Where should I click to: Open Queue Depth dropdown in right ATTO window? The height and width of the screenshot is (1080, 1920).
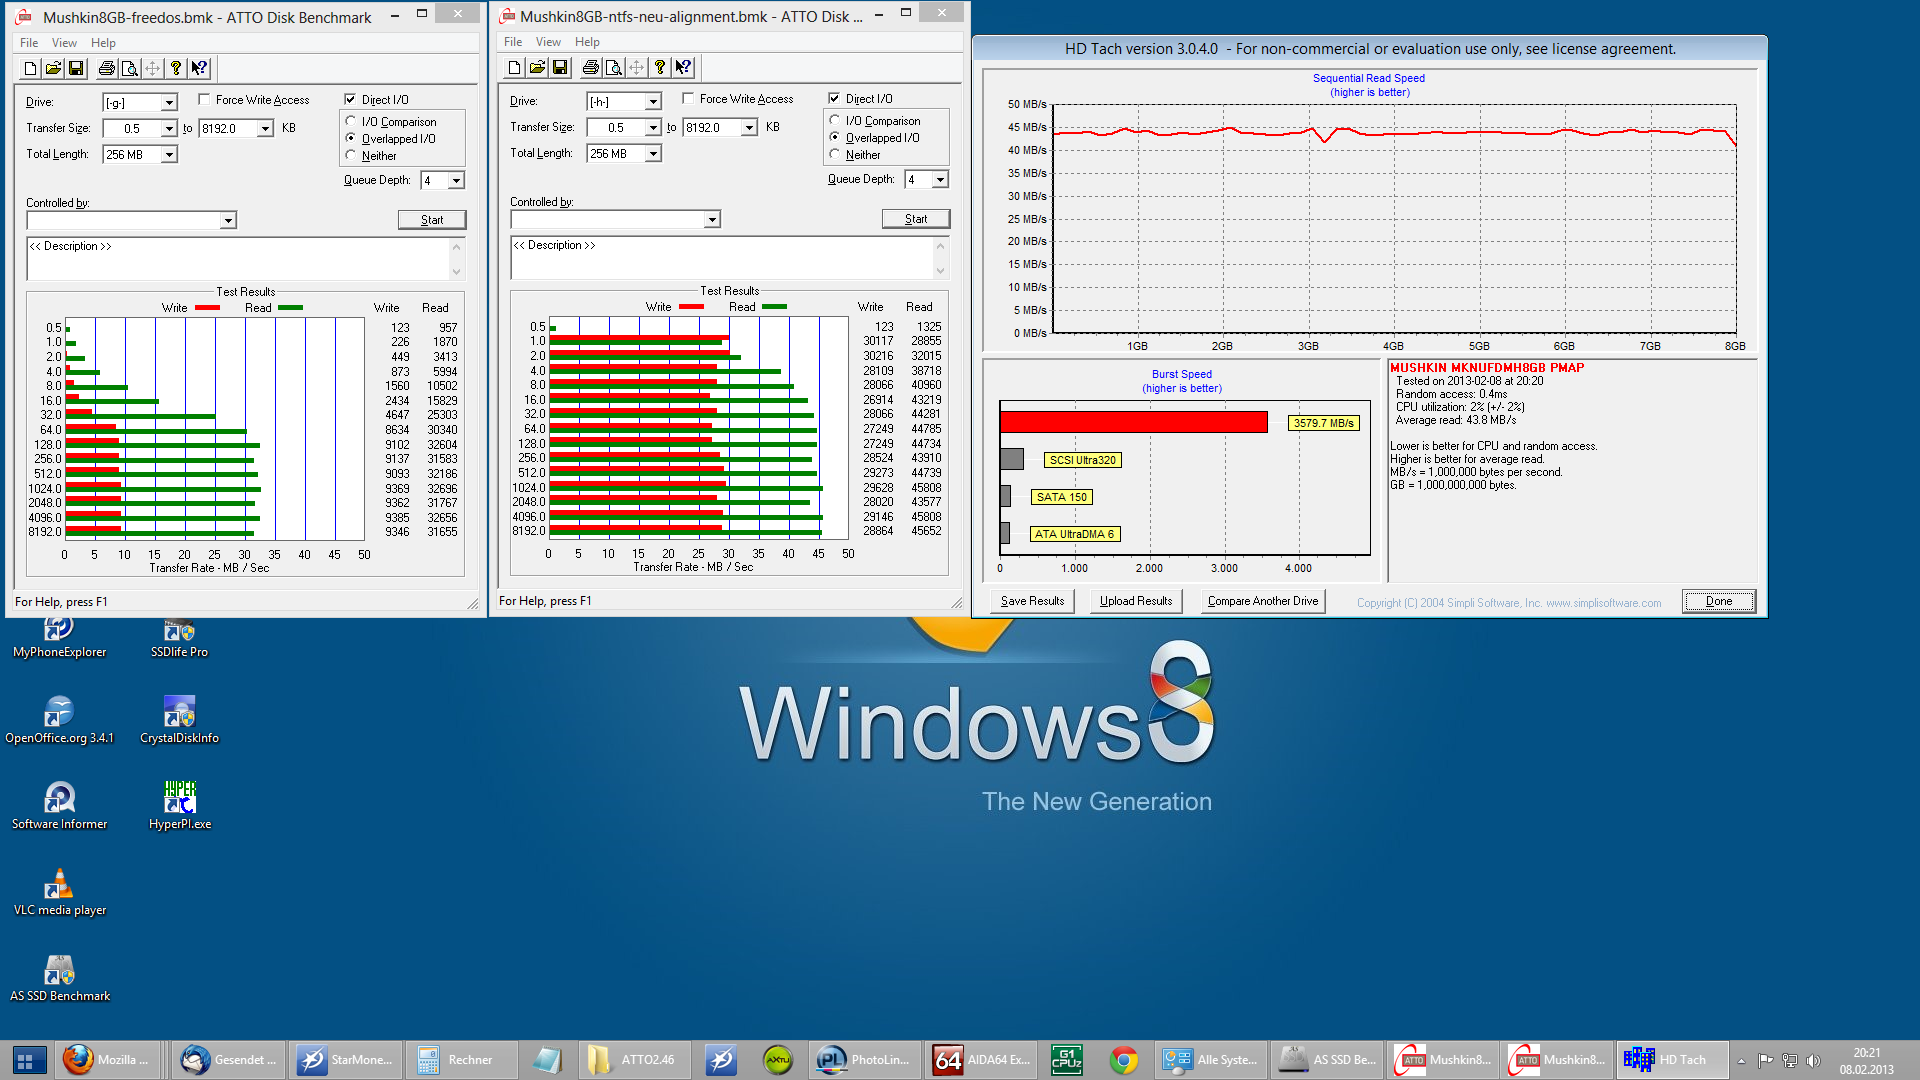(x=940, y=179)
